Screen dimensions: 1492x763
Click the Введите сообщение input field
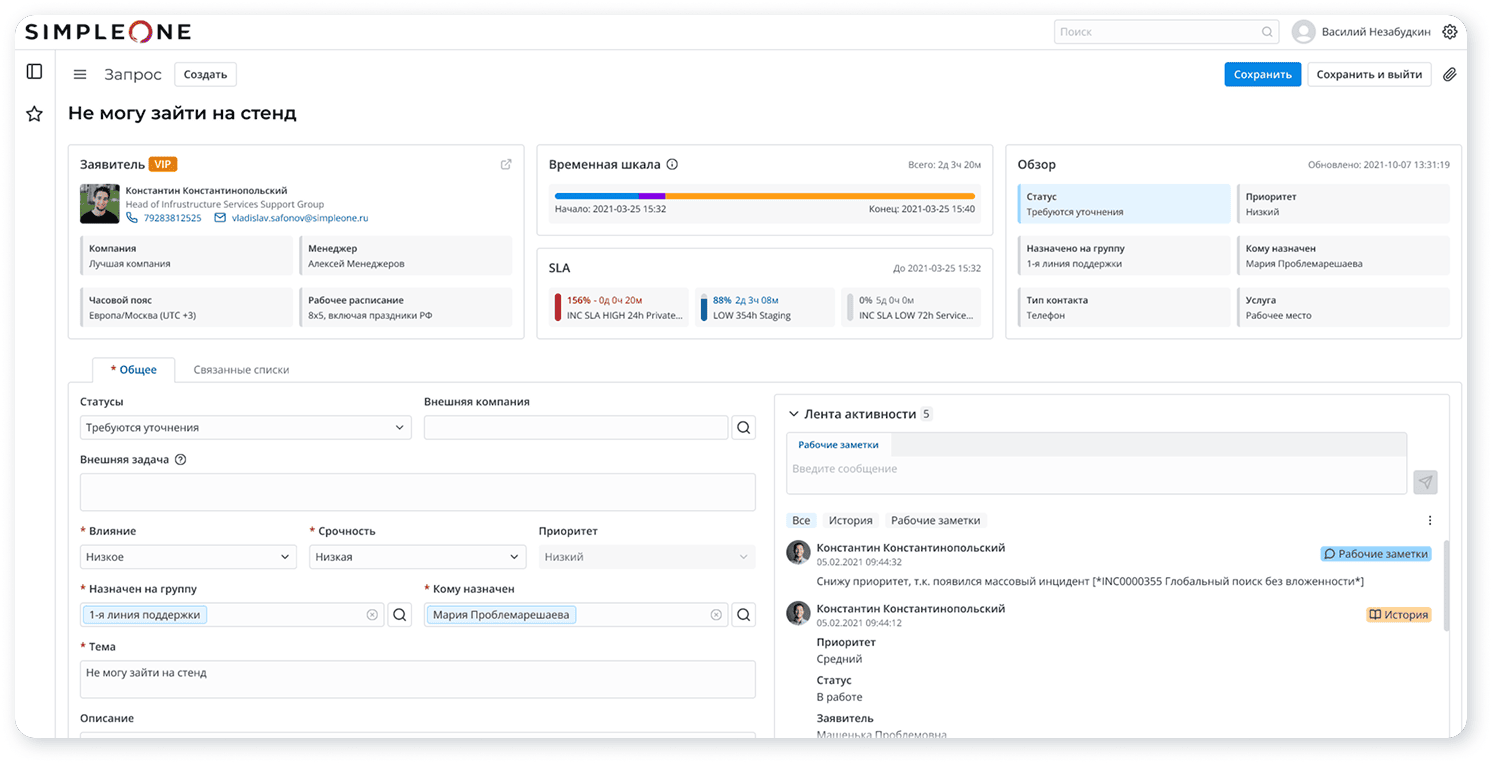click(1095, 469)
